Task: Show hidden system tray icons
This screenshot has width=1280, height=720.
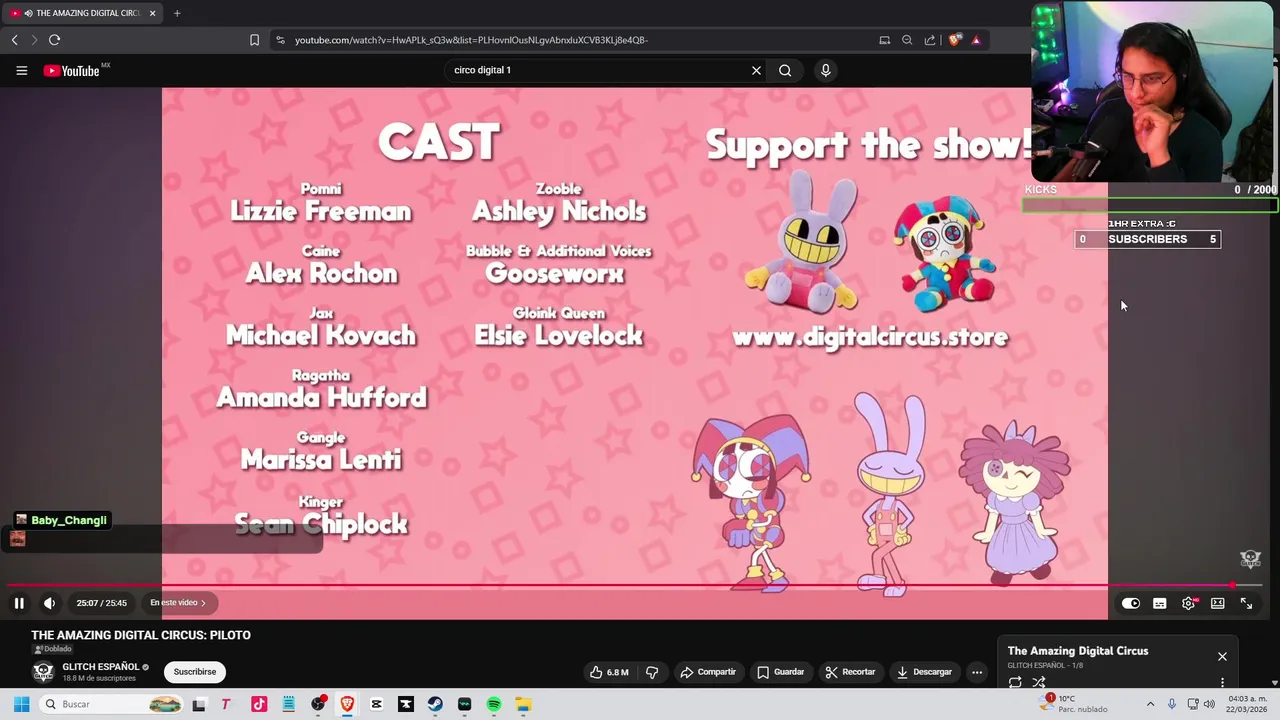Action: pyautogui.click(x=1150, y=704)
